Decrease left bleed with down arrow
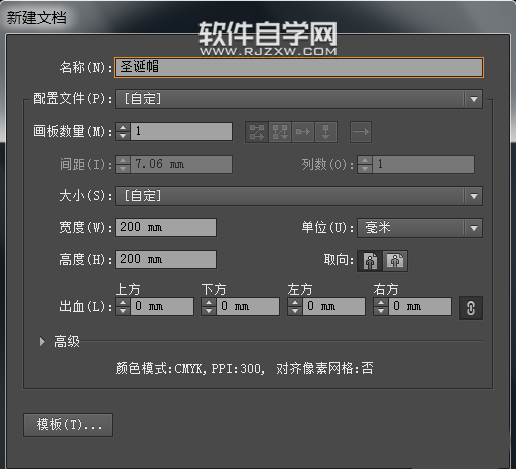The height and width of the screenshot is (469, 516). [295, 311]
